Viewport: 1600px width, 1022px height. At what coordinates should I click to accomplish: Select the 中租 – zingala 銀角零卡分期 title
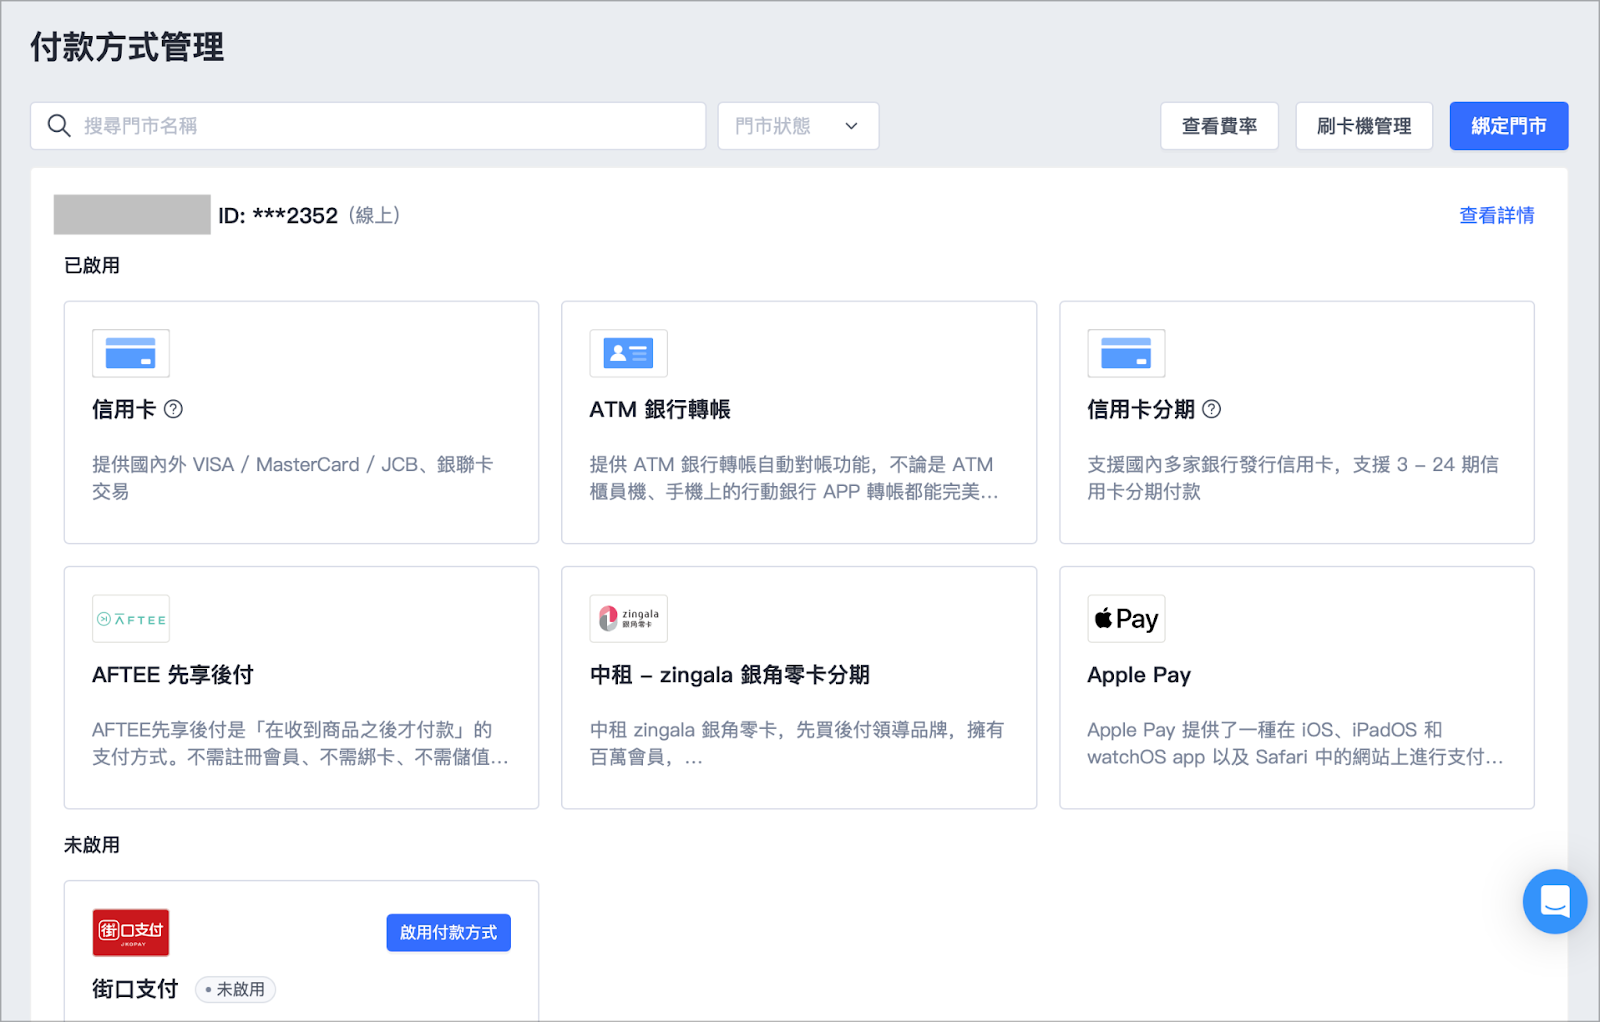(730, 675)
